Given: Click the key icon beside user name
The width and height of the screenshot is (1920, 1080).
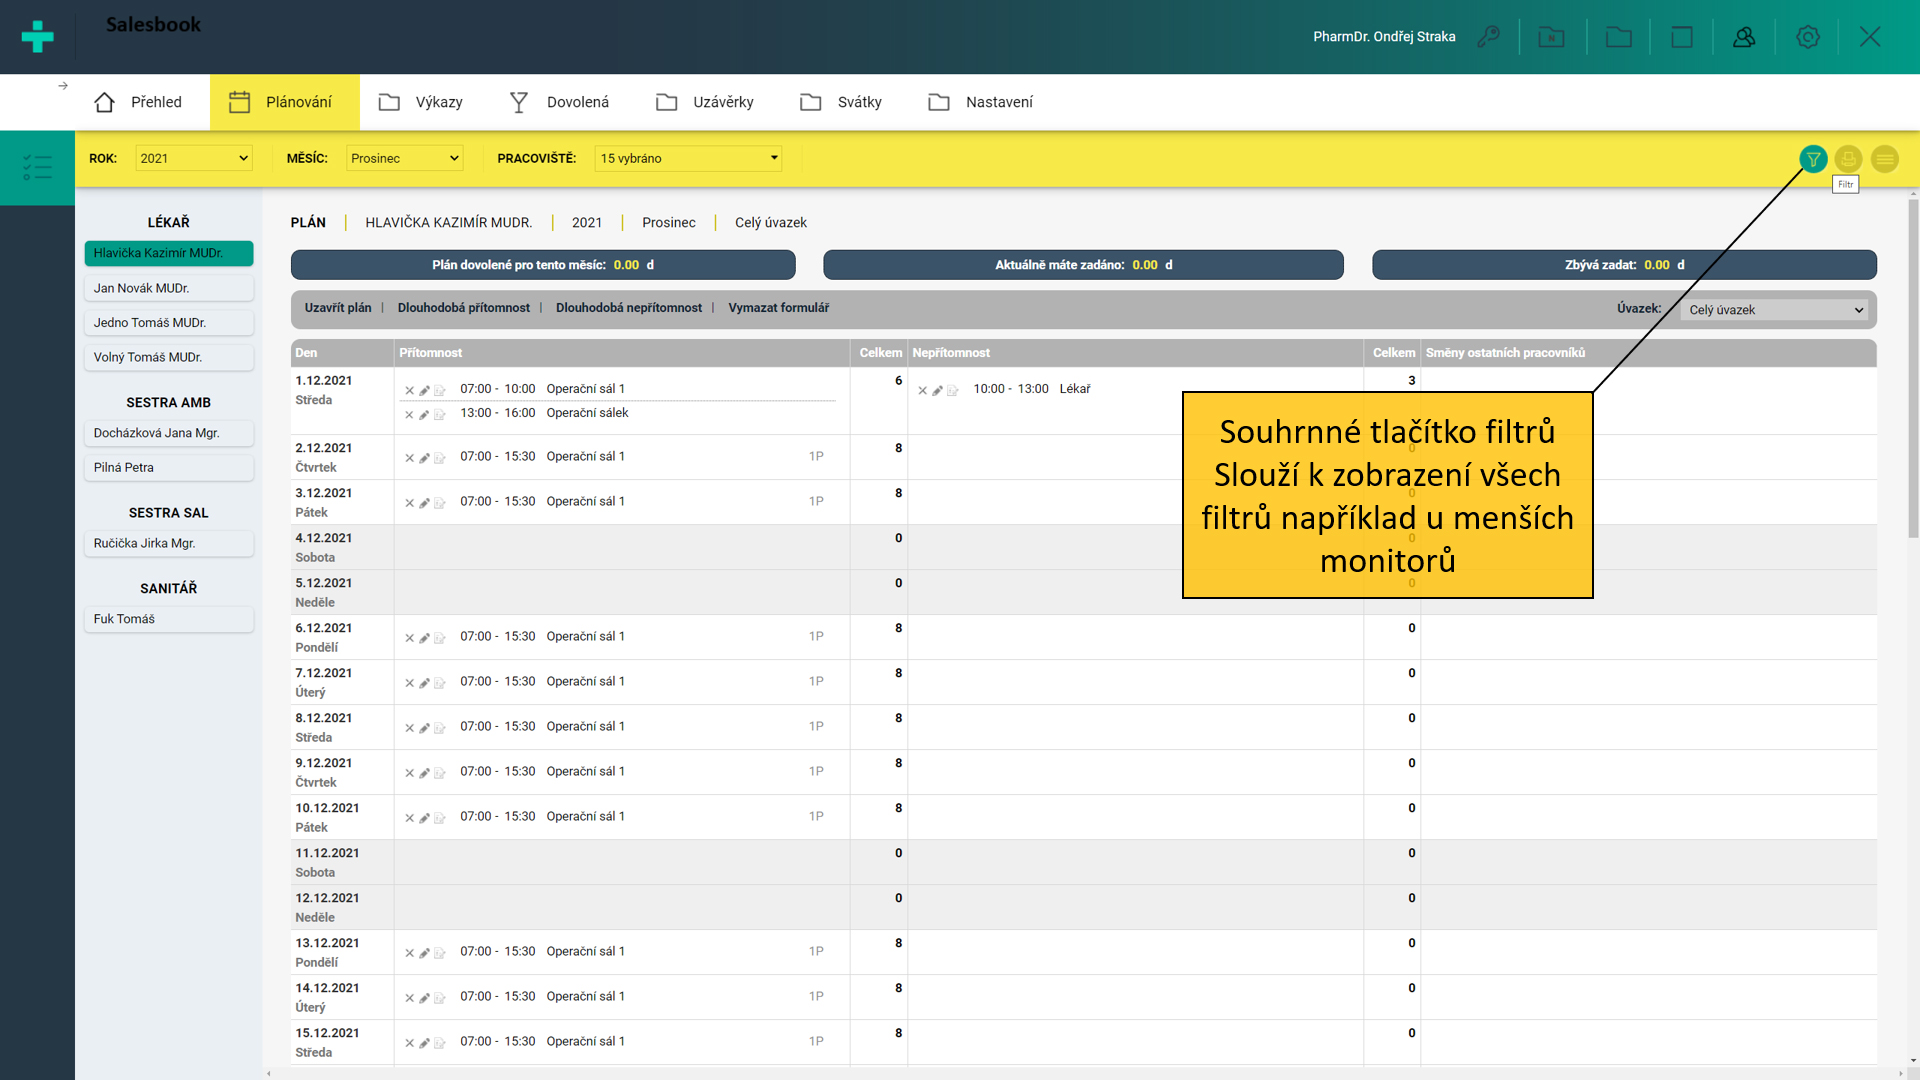Looking at the screenshot, I should (x=1488, y=37).
